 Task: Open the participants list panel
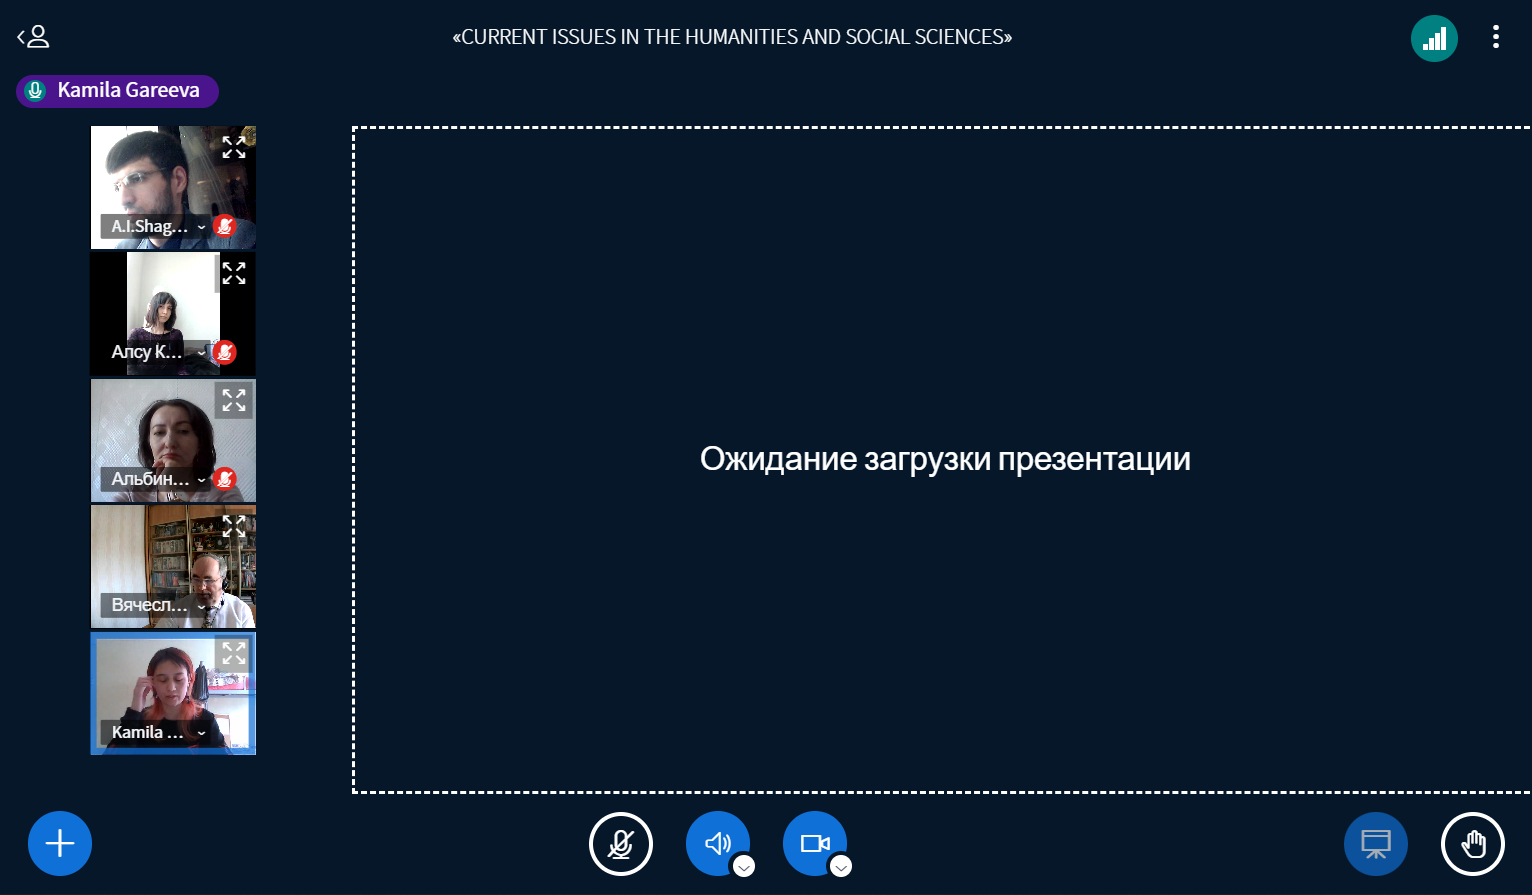pyautogui.click(x=33, y=37)
